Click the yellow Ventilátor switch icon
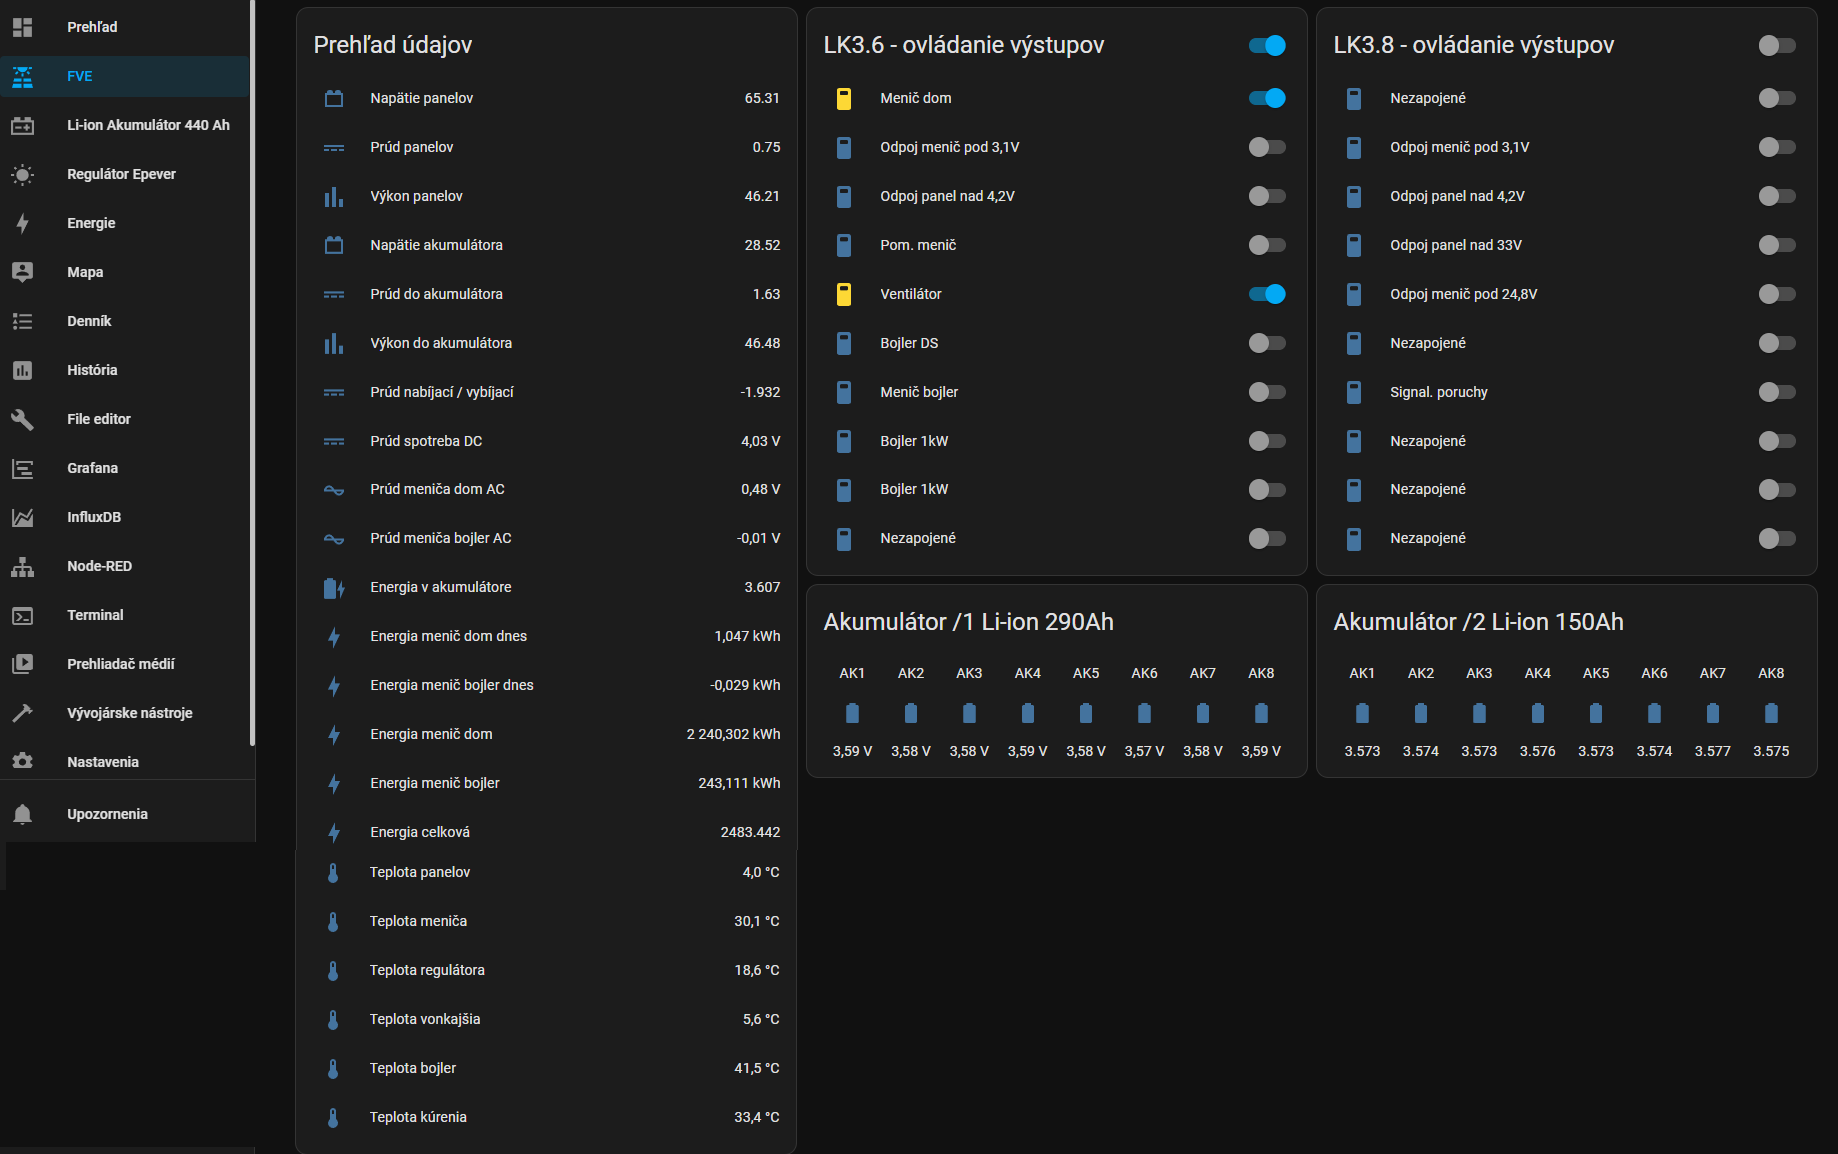The height and width of the screenshot is (1154, 1838). 843,294
